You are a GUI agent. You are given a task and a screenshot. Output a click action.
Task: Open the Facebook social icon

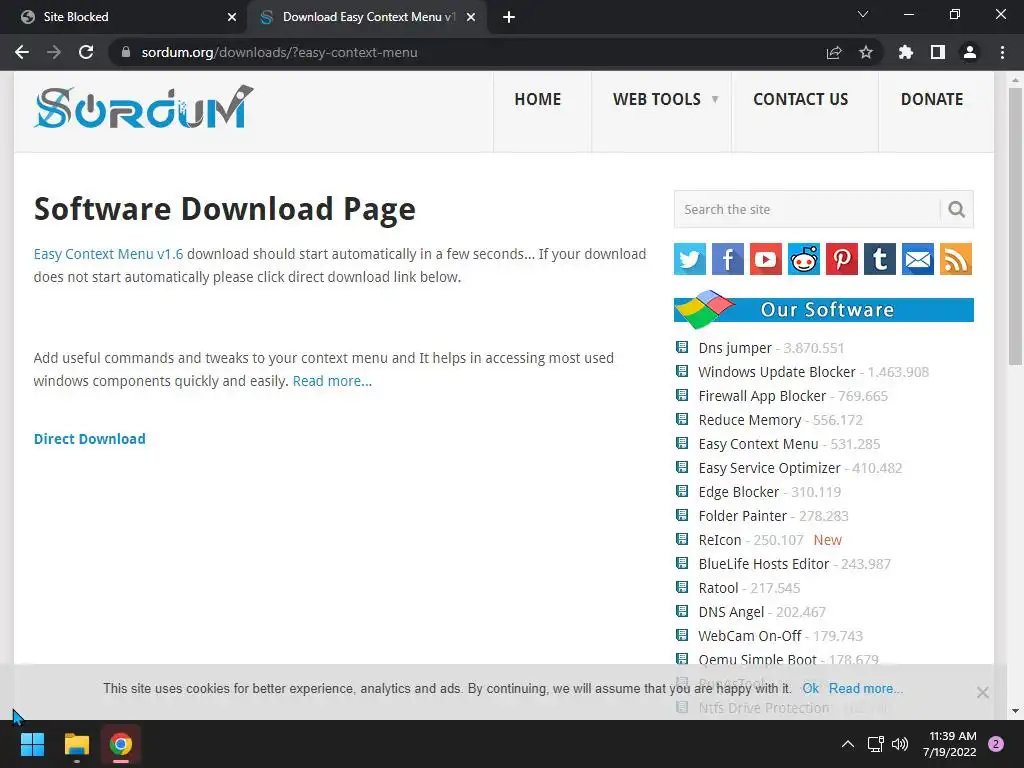728,259
